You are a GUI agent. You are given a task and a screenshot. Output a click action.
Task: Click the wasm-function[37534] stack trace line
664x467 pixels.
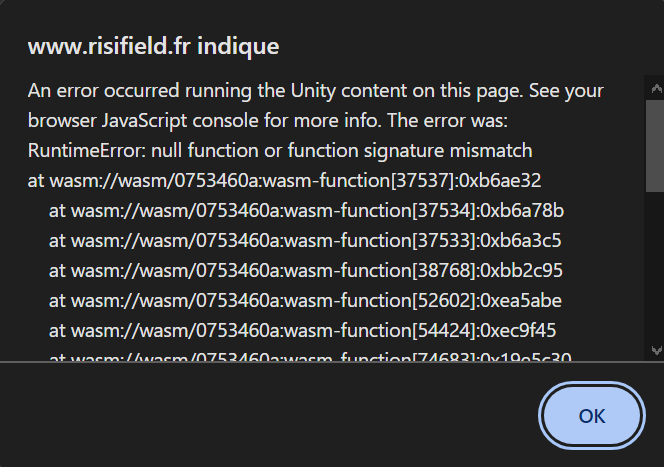tap(306, 210)
